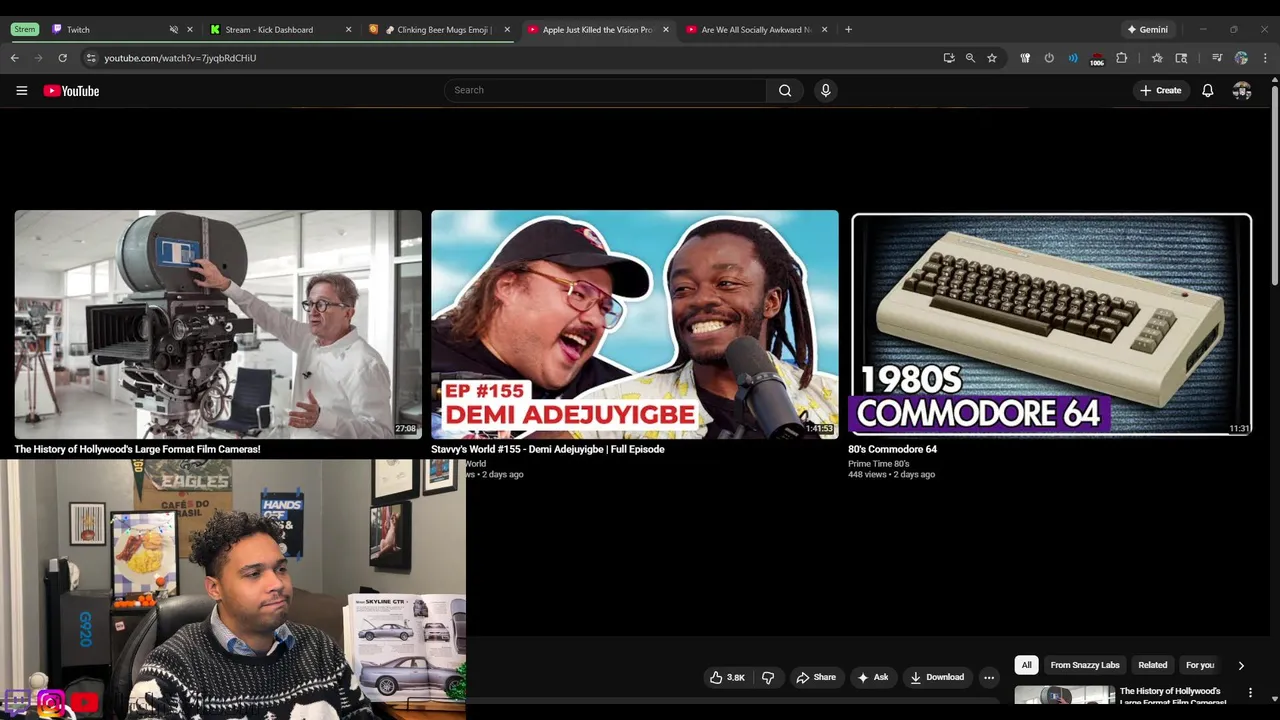This screenshot has width=1280, height=720.
Task: Close the Are We All Socially Awkward tab
Action: pos(824,29)
